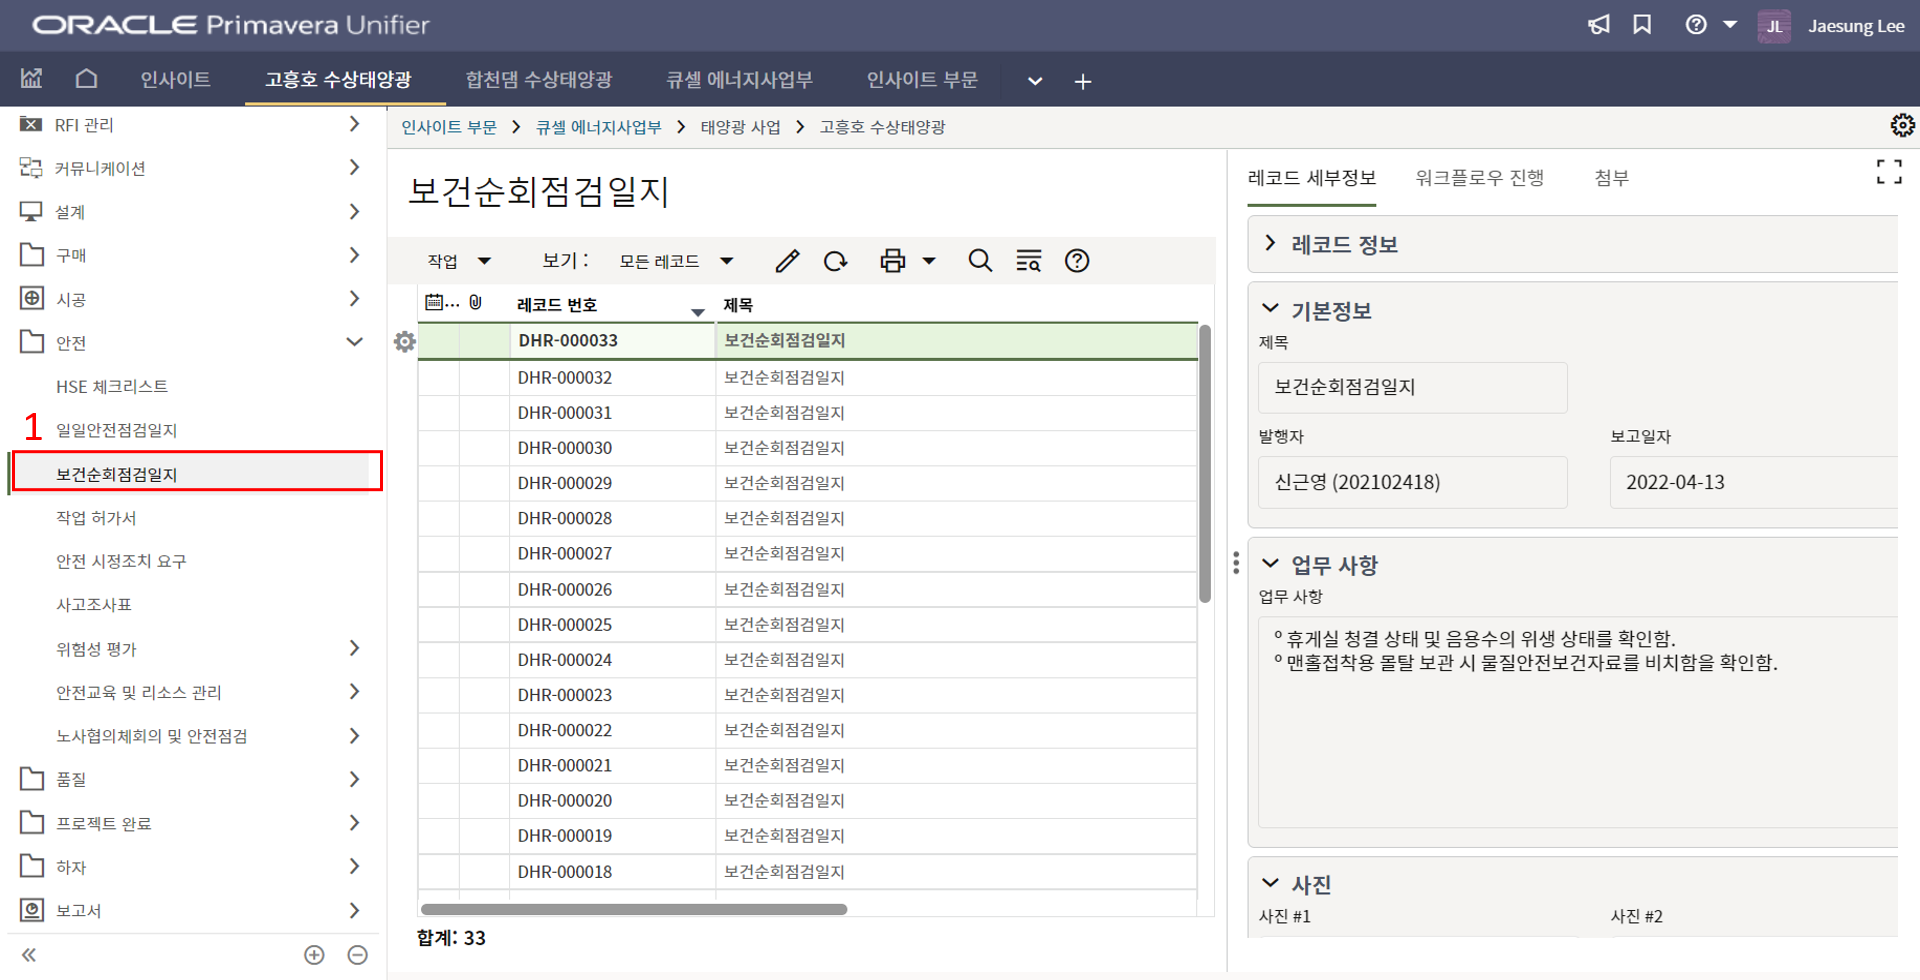Screen dimensions: 1920x980
Task: Click the 큐셀 에너지사업부 breadcrumb link
Action: pos(598,127)
